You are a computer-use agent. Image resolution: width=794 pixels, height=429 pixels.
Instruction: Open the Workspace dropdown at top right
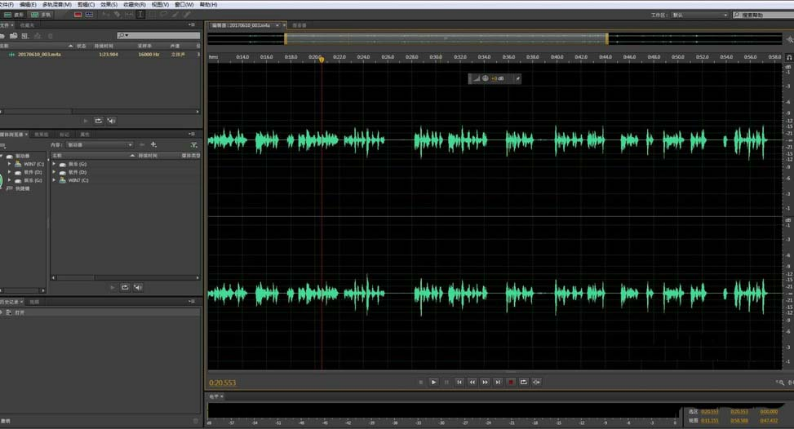[700, 15]
